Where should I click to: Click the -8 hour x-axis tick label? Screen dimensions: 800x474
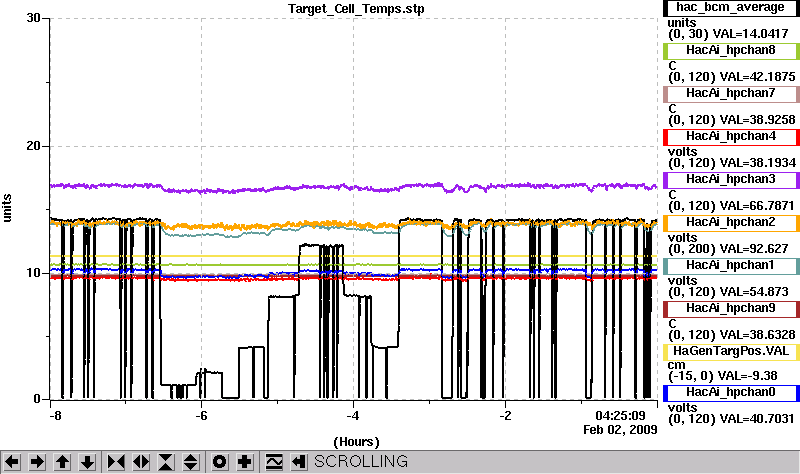[55, 416]
